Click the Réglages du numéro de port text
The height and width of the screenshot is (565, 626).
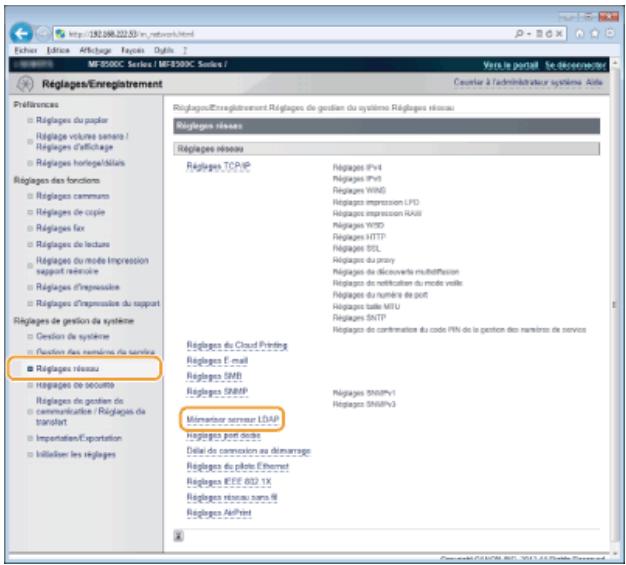[x=380, y=295]
